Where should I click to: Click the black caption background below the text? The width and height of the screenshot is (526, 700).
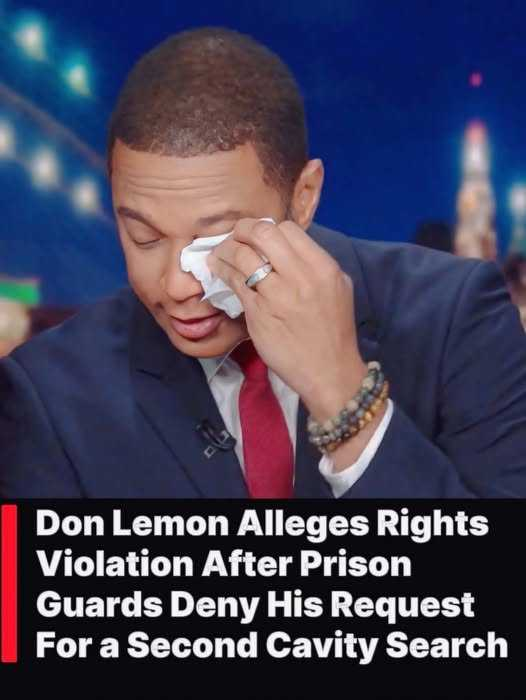click(x=263, y=682)
